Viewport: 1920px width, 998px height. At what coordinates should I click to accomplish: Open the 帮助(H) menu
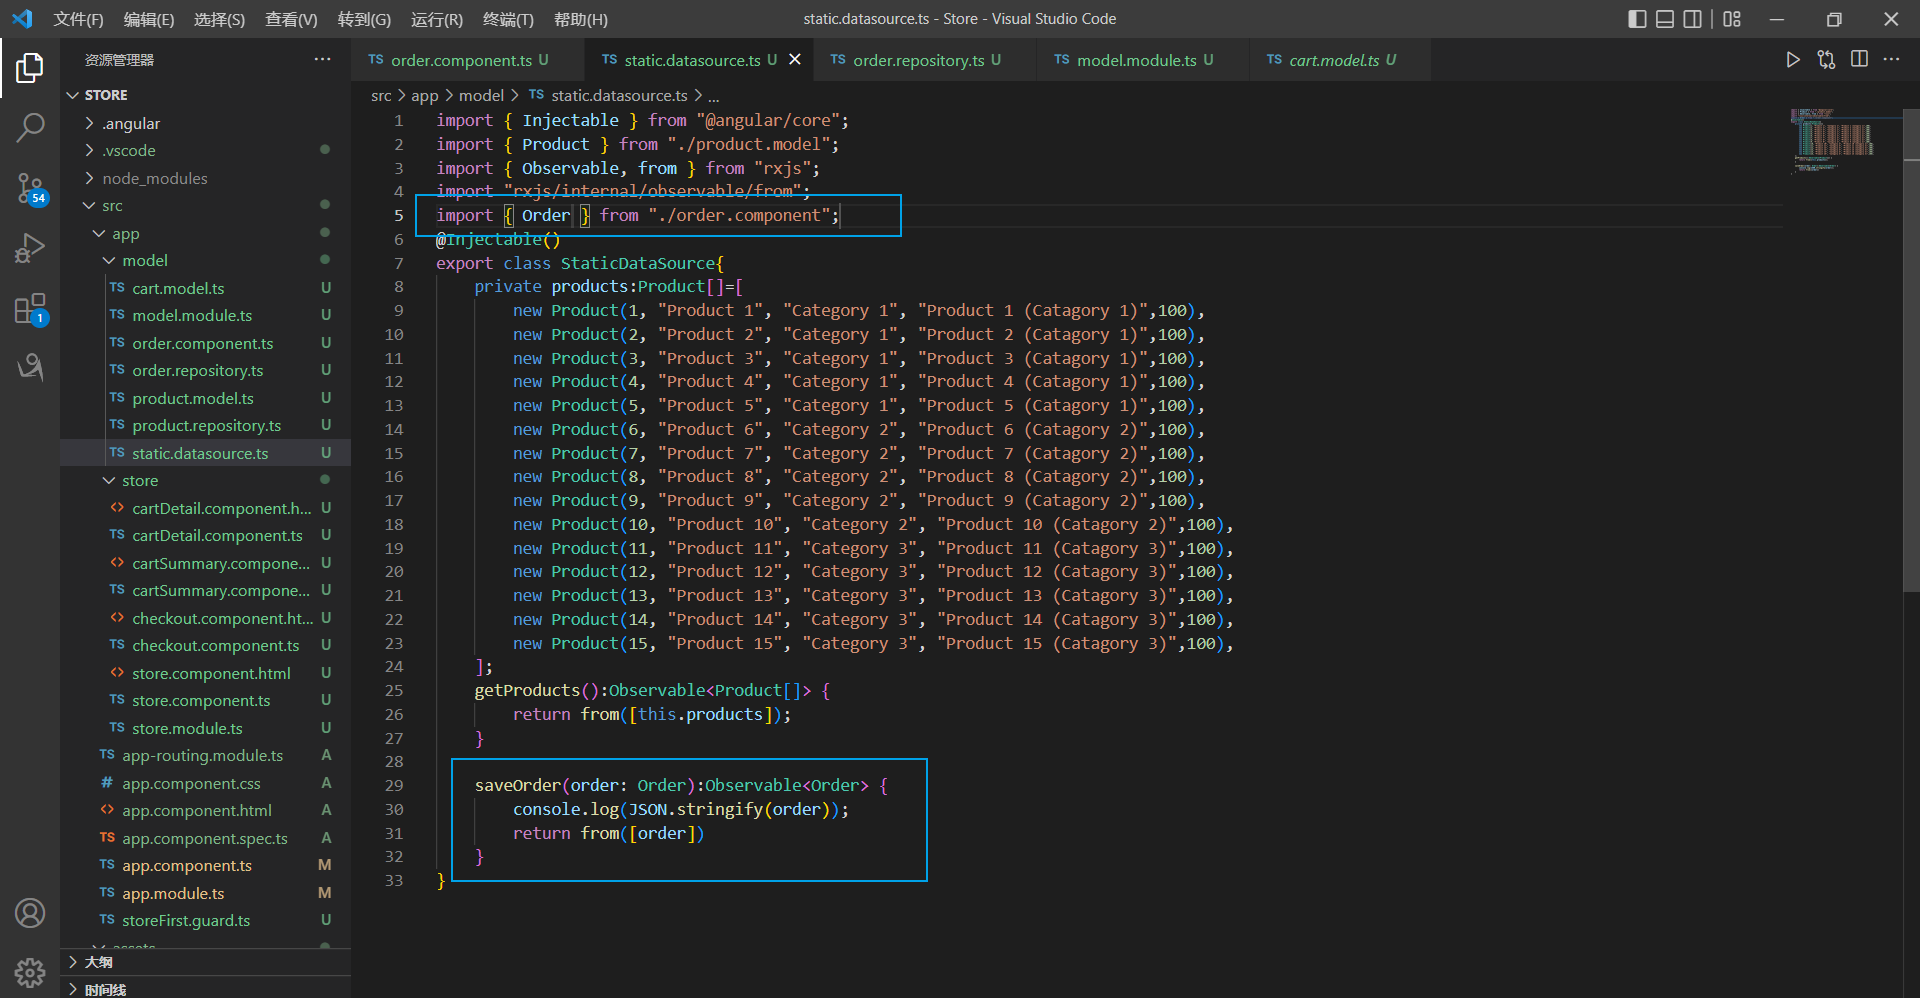click(580, 19)
